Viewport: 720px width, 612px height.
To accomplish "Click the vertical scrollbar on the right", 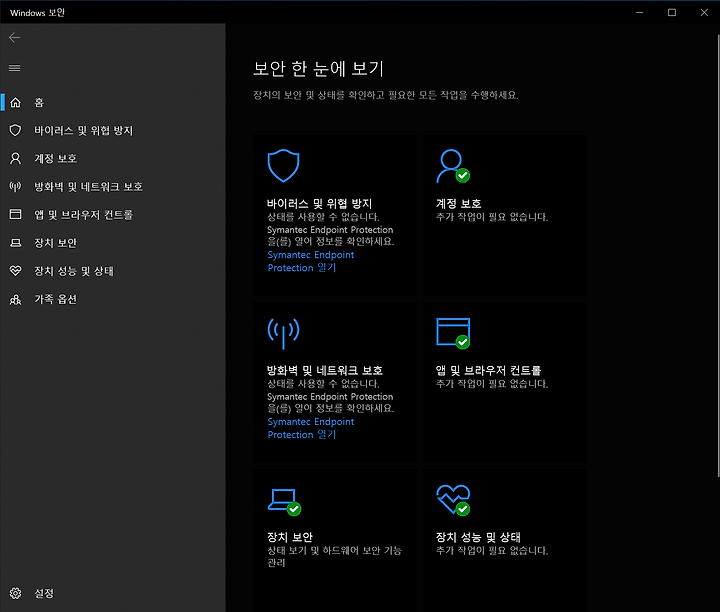I will click(x=718, y=257).
